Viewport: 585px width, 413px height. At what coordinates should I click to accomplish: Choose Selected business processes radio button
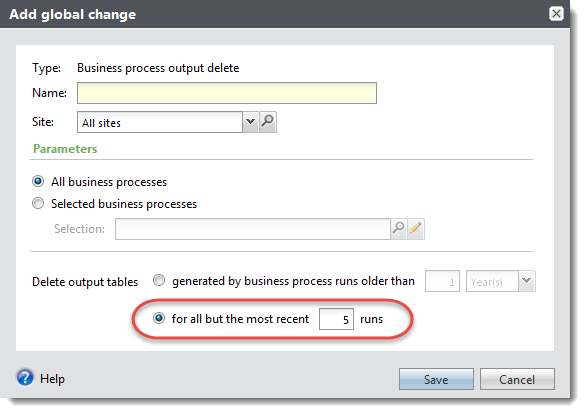coord(38,203)
